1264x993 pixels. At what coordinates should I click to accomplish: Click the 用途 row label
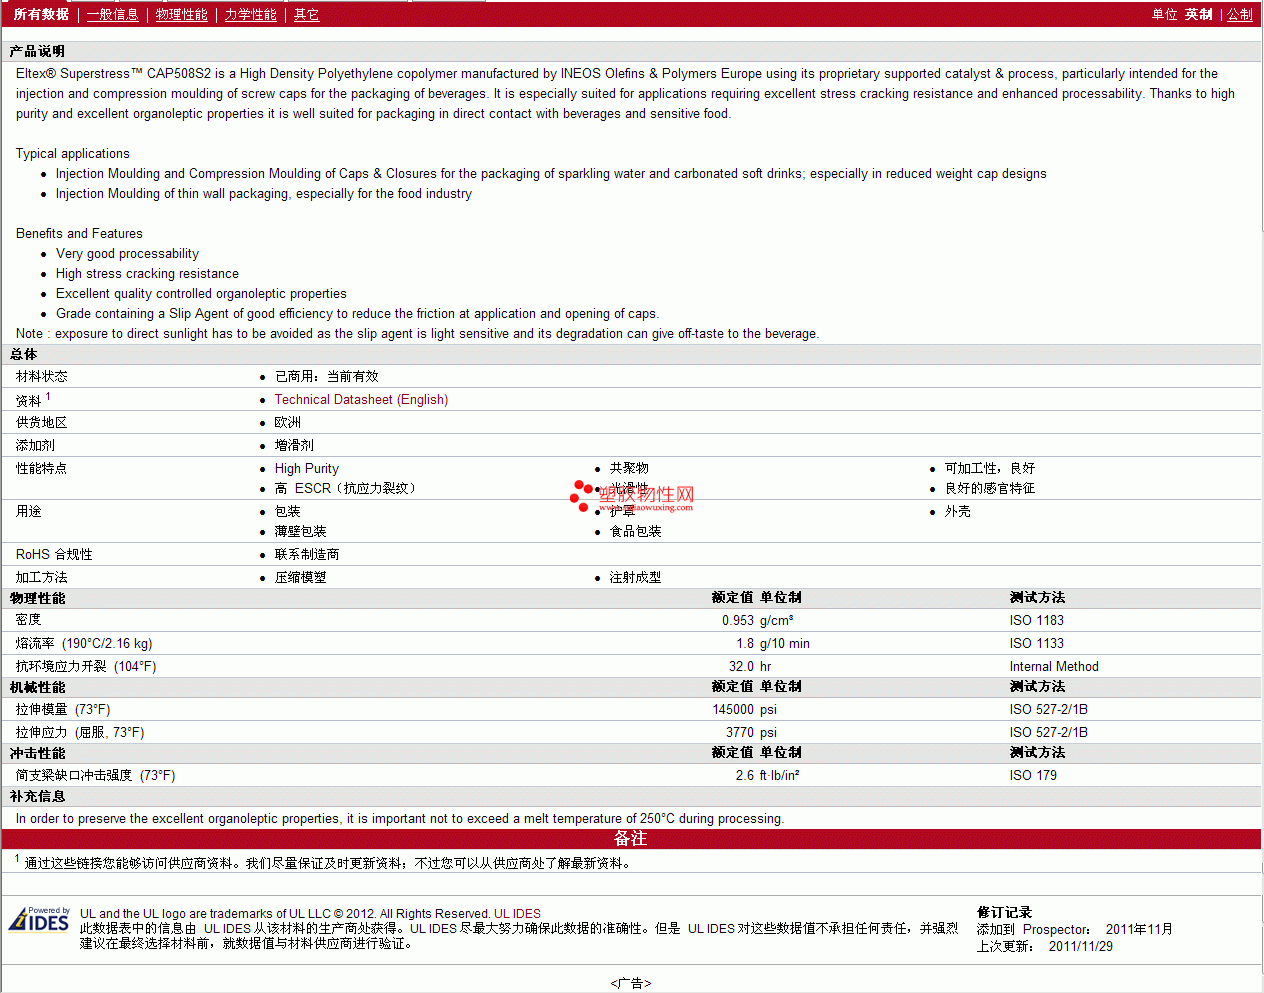(29, 511)
